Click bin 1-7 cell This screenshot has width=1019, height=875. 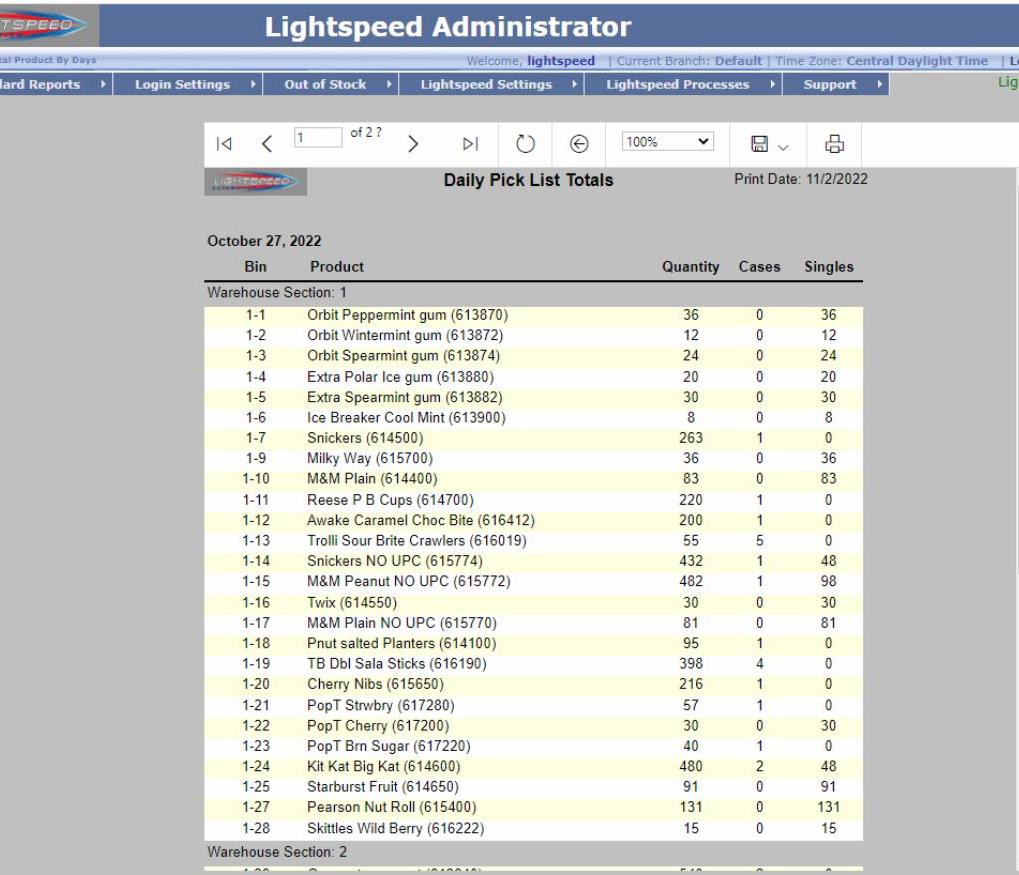click(255, 438)
